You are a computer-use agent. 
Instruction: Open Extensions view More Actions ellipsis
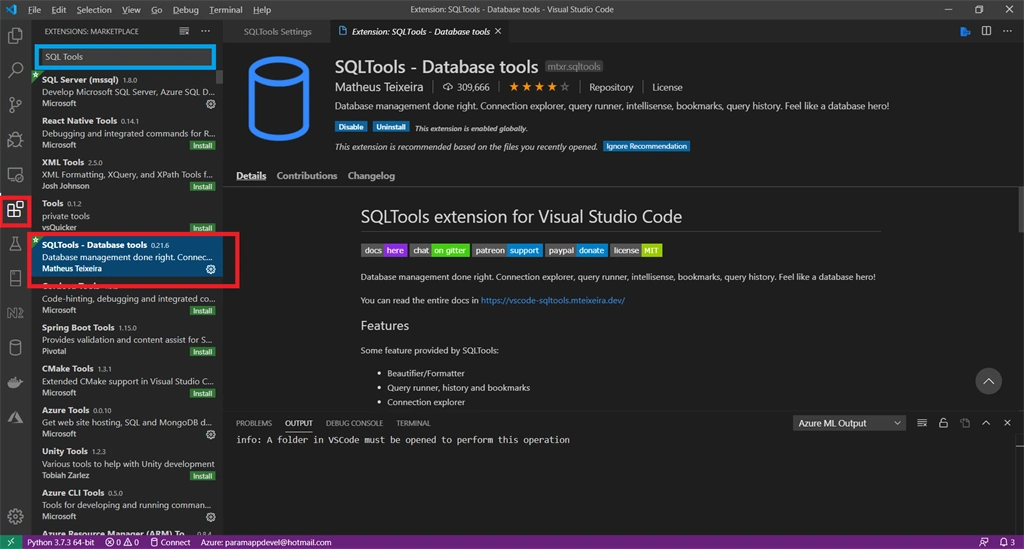coord(206,31)
